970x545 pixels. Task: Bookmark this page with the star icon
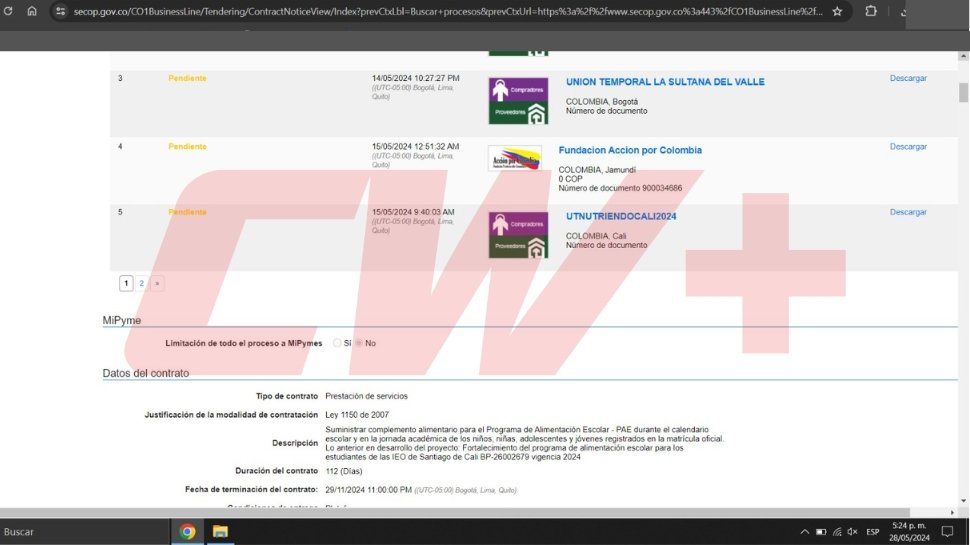[x=837, y=11]
